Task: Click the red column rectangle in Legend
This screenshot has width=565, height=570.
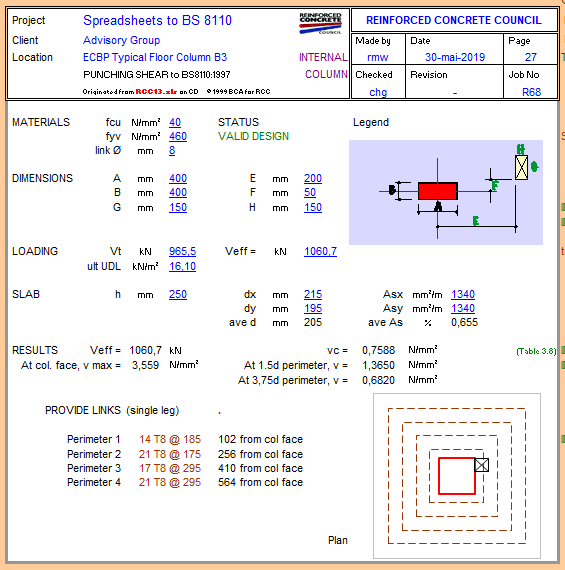Action: [x=438, y=191]
